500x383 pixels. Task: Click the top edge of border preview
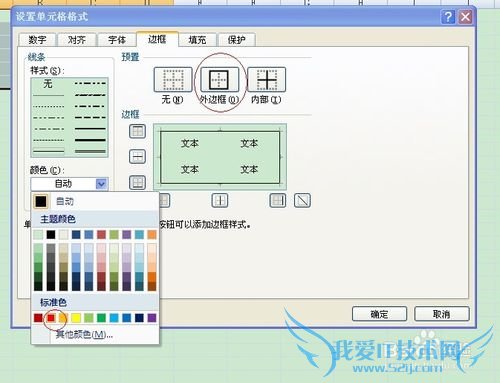pos(220,131)
